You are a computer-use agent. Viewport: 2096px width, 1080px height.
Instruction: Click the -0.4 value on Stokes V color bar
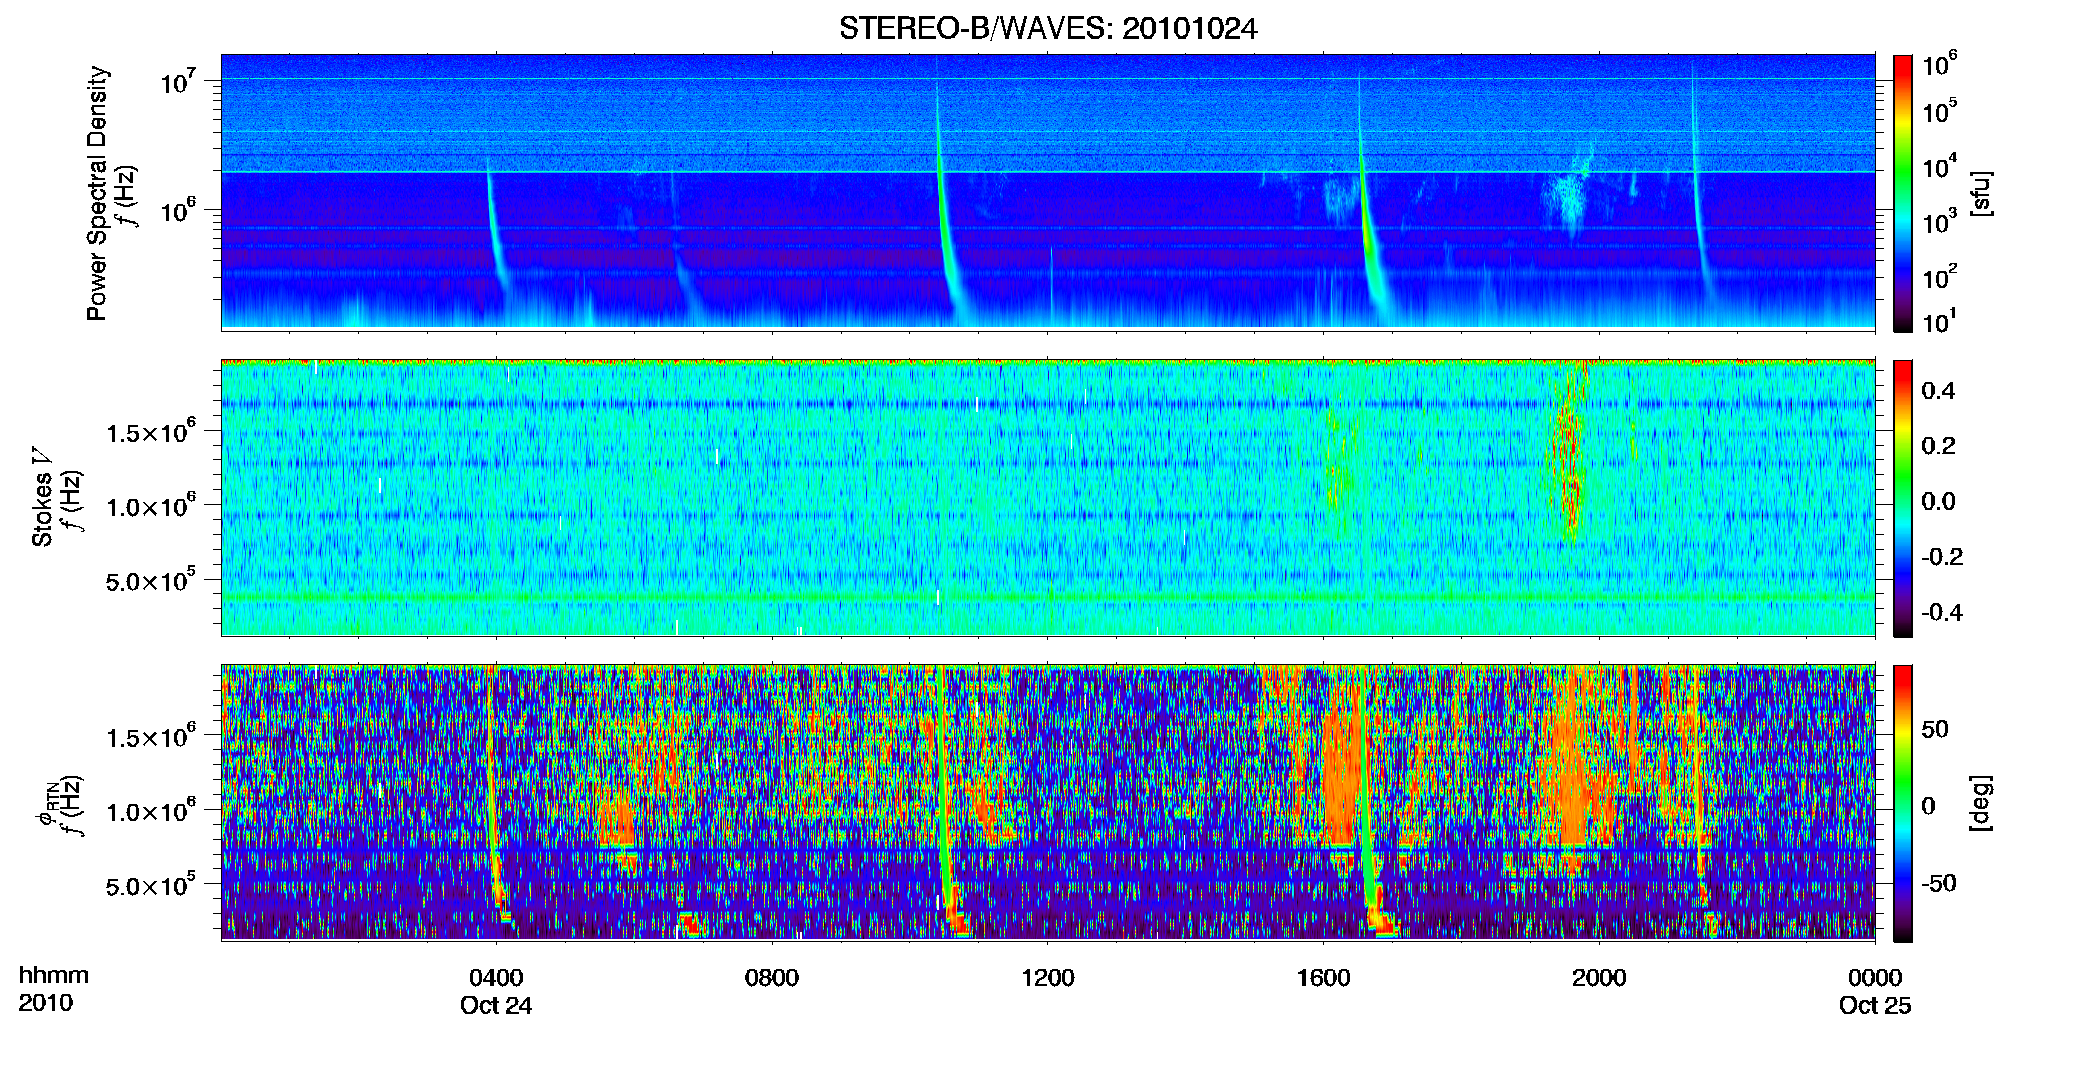pos(1941,612)
